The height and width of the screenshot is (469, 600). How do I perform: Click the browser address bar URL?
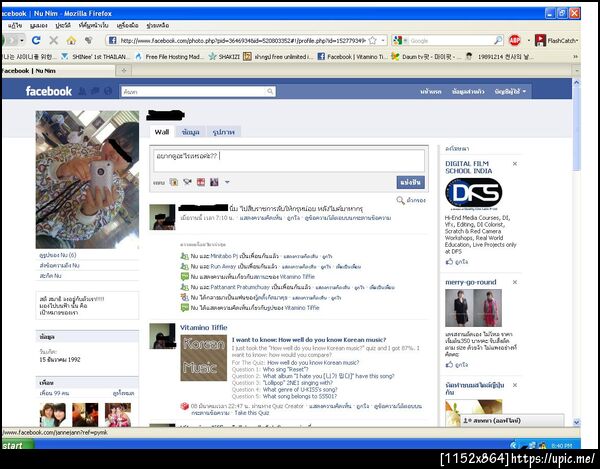pyautogui.click(x=243, y=40)
